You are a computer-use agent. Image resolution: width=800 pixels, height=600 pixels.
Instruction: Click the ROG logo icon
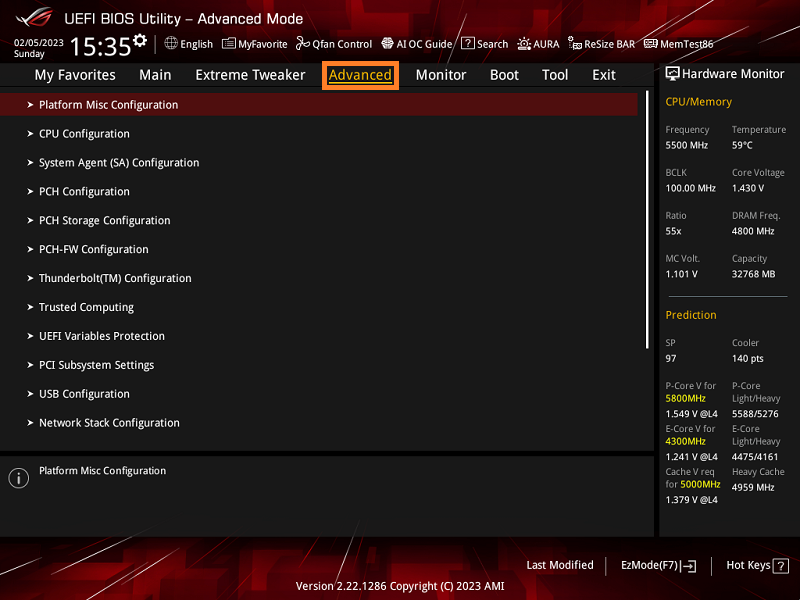click(x=34, y=17)
